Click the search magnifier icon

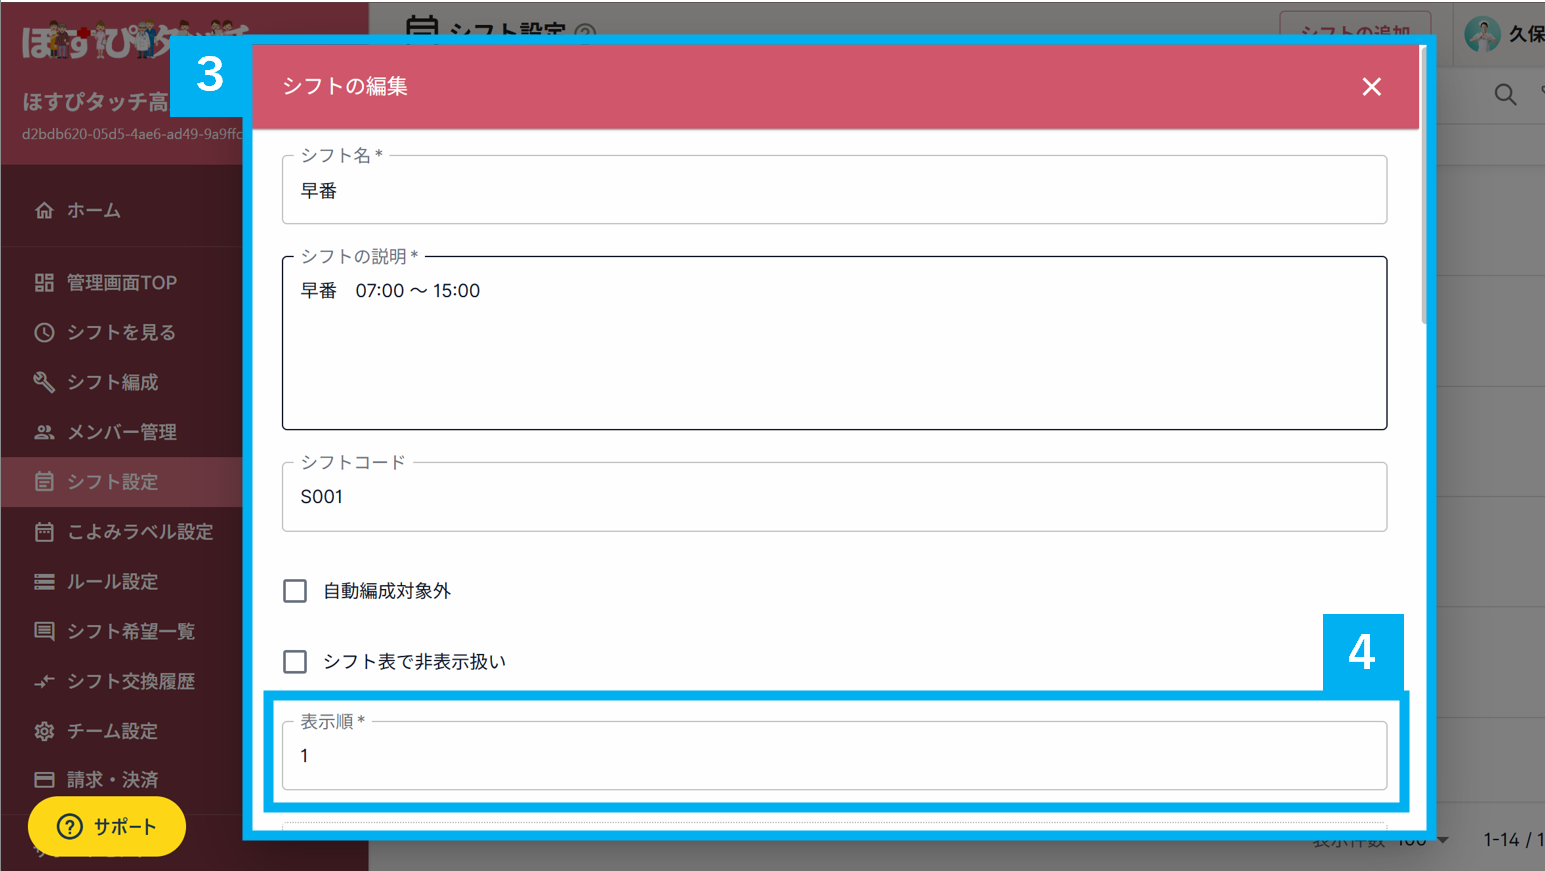point(1506,95)
